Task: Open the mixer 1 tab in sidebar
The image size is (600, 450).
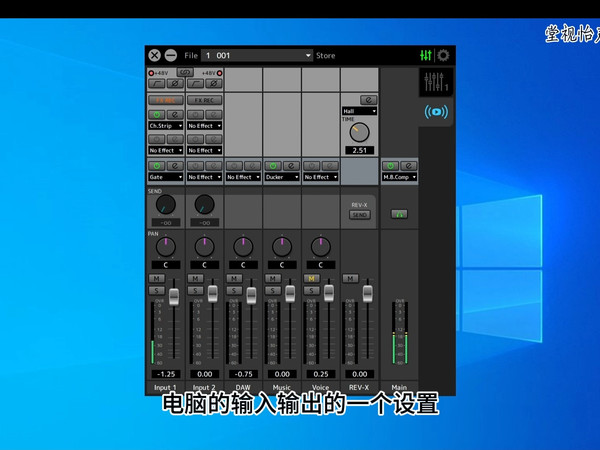Action: pyautogui.click(x=436, y=82)
